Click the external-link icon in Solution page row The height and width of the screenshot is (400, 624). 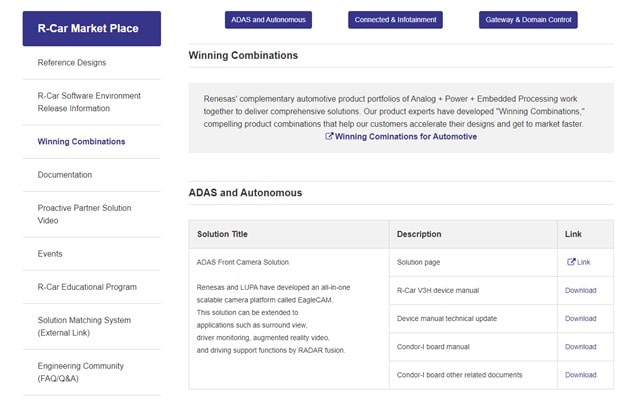pos(571,262)
